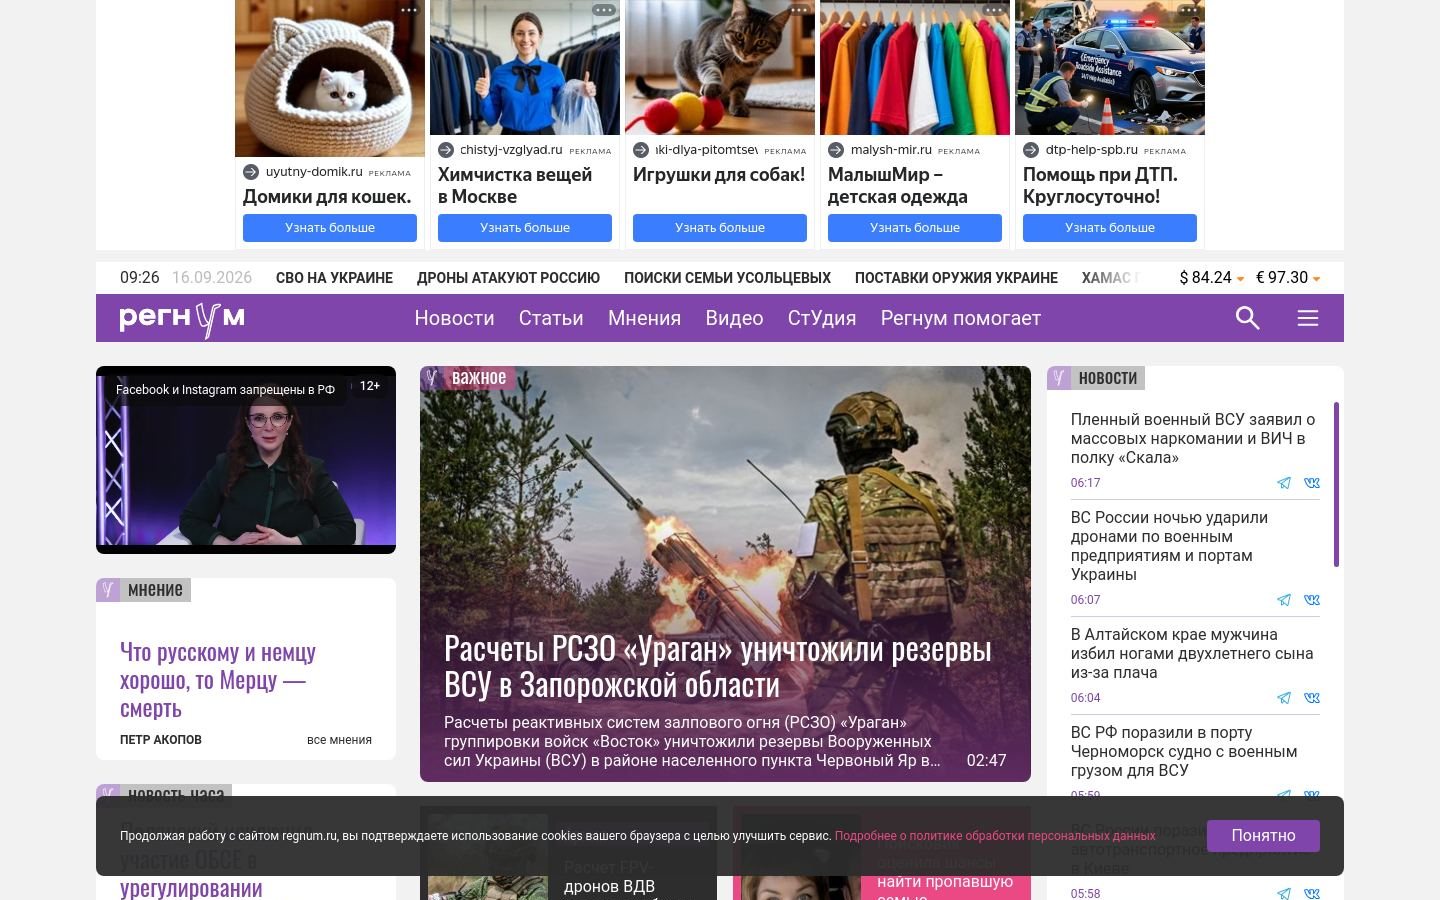Click Узнать больше on ДТП help ad
1440x900 pixels.
[x=1110, y=228]
